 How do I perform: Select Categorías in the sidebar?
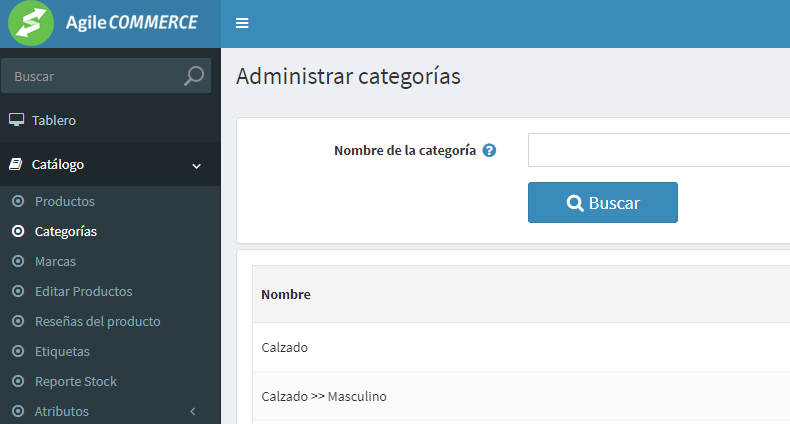tap(65, 231)
